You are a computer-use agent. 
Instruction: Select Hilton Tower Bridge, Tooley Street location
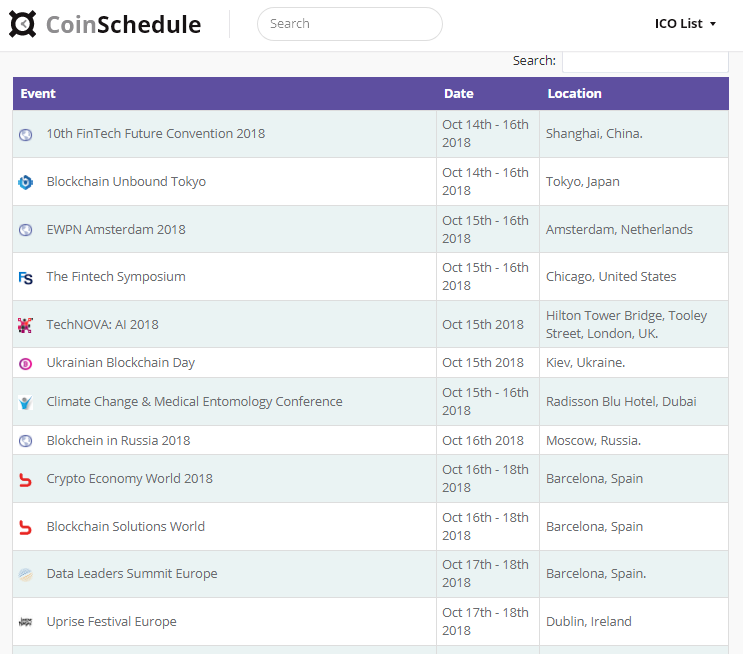coord(634,324)
